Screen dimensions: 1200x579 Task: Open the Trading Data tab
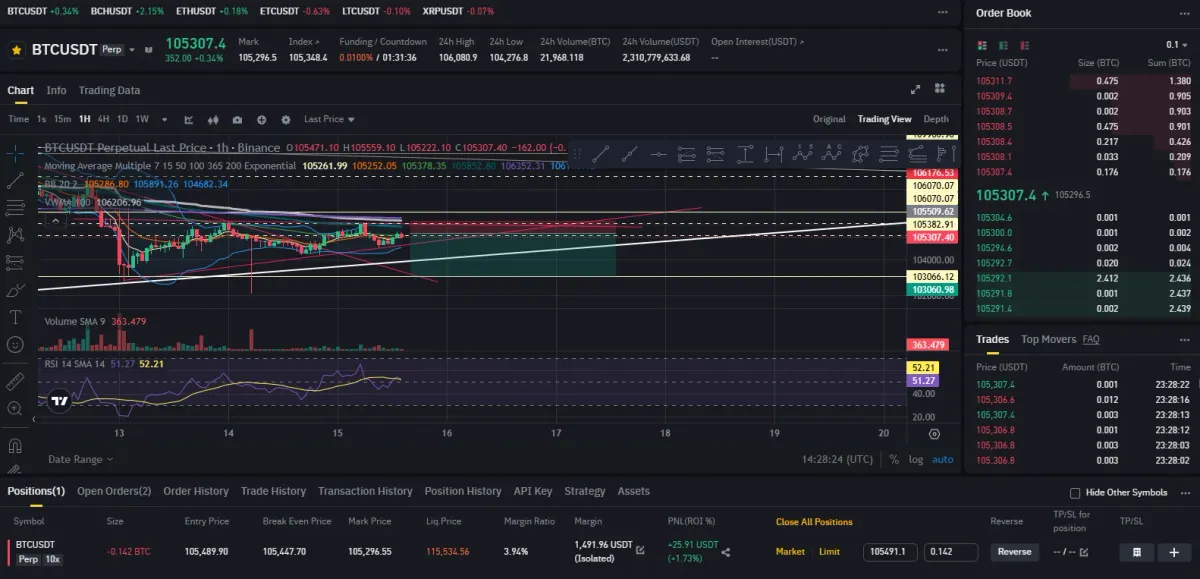pos(109,90)
